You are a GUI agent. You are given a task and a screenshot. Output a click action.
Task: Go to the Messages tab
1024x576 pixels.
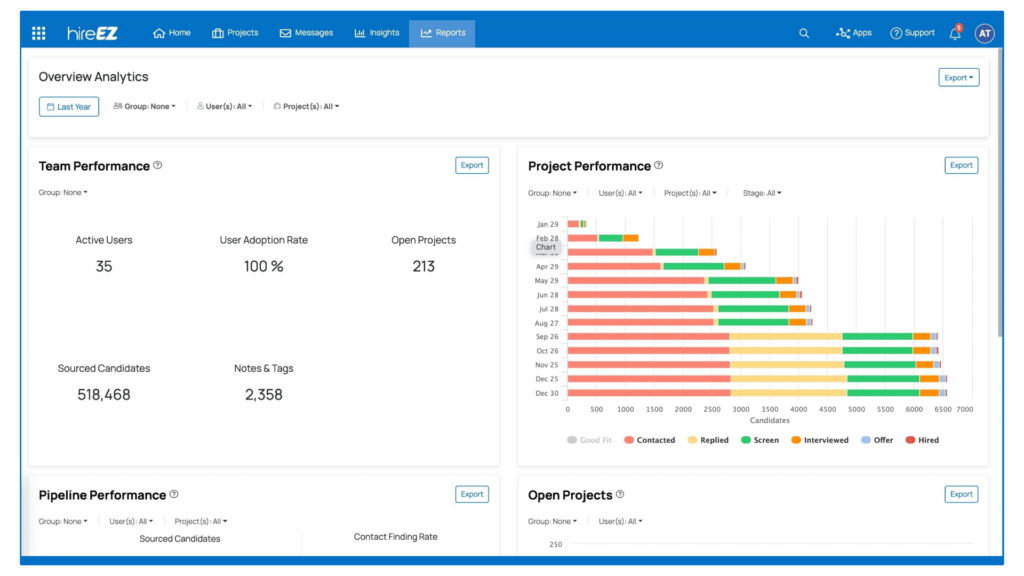[x=306, y=33]
